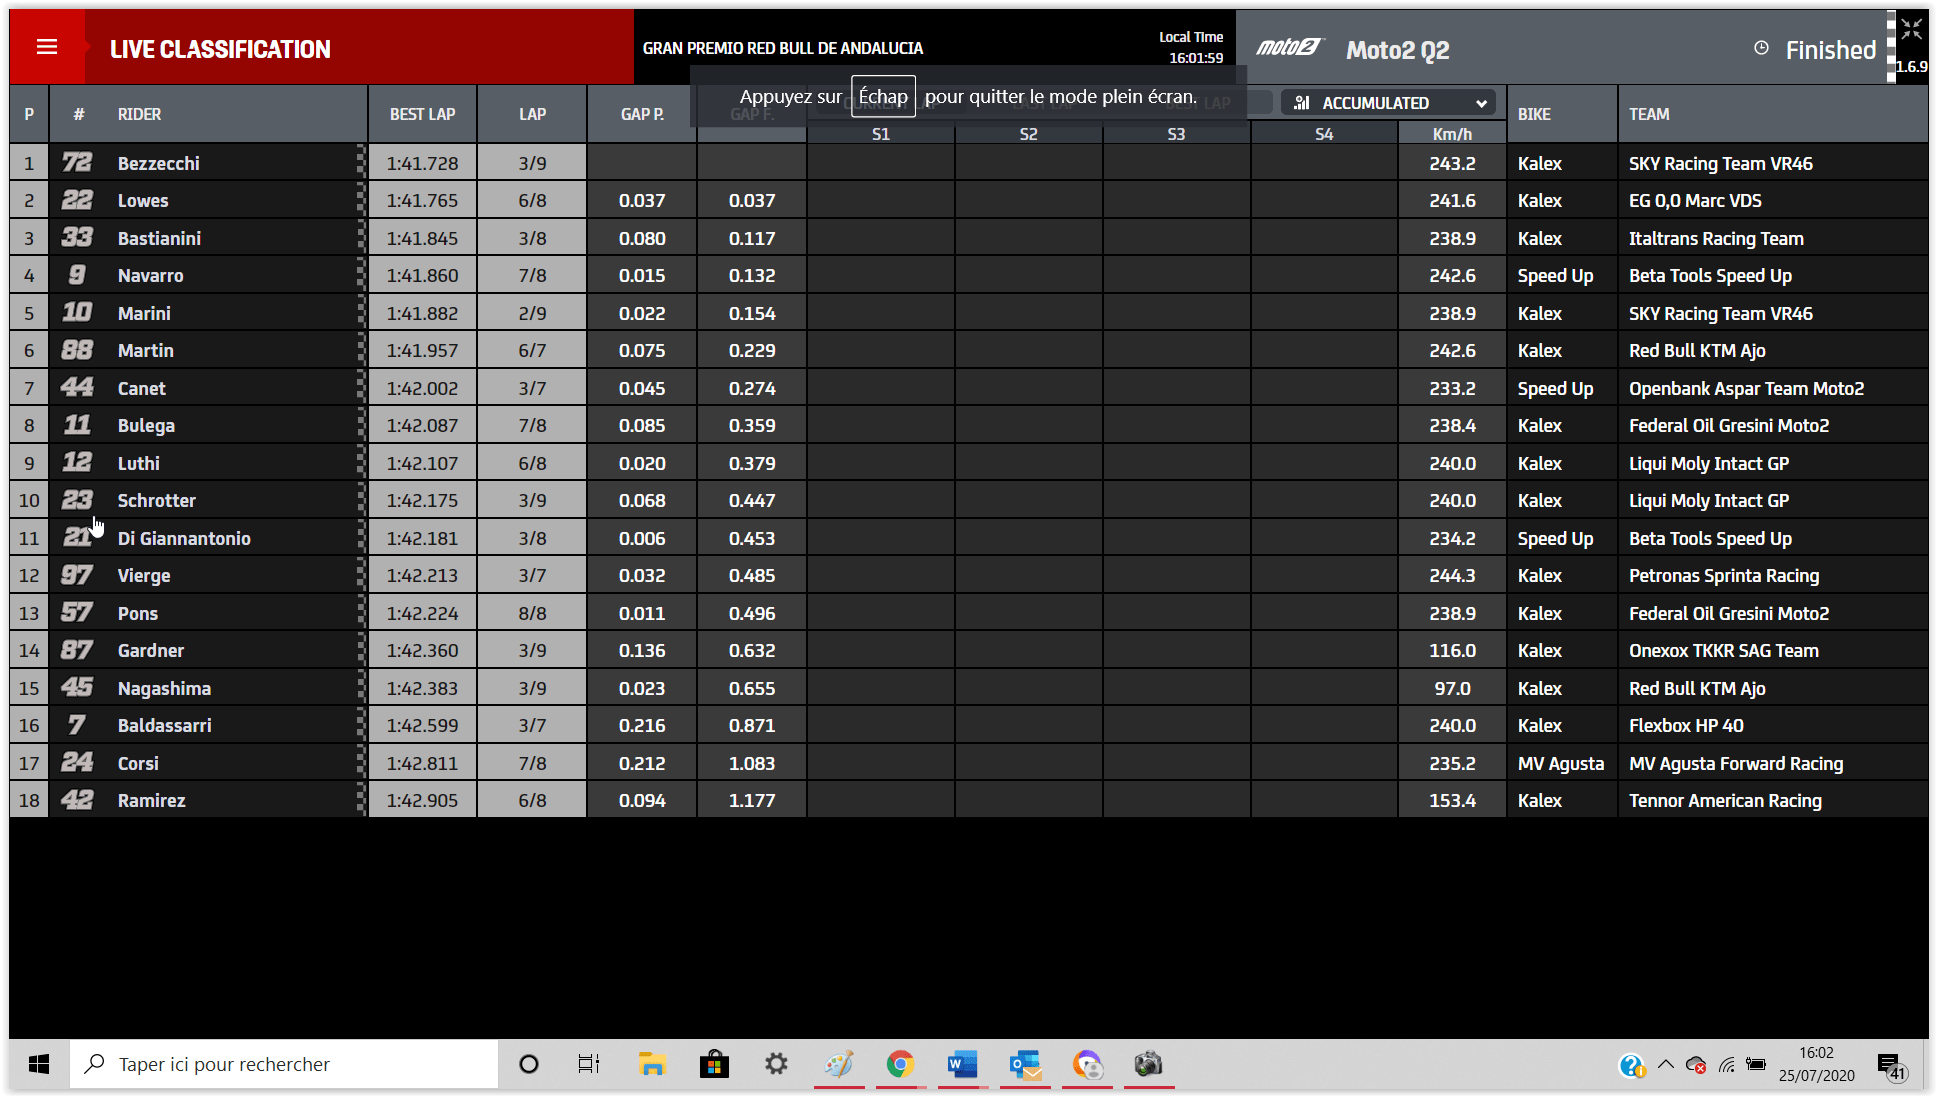Open Outlook from taskbar
The image size is (1937, 1097).
[x=1025, y=1064]
